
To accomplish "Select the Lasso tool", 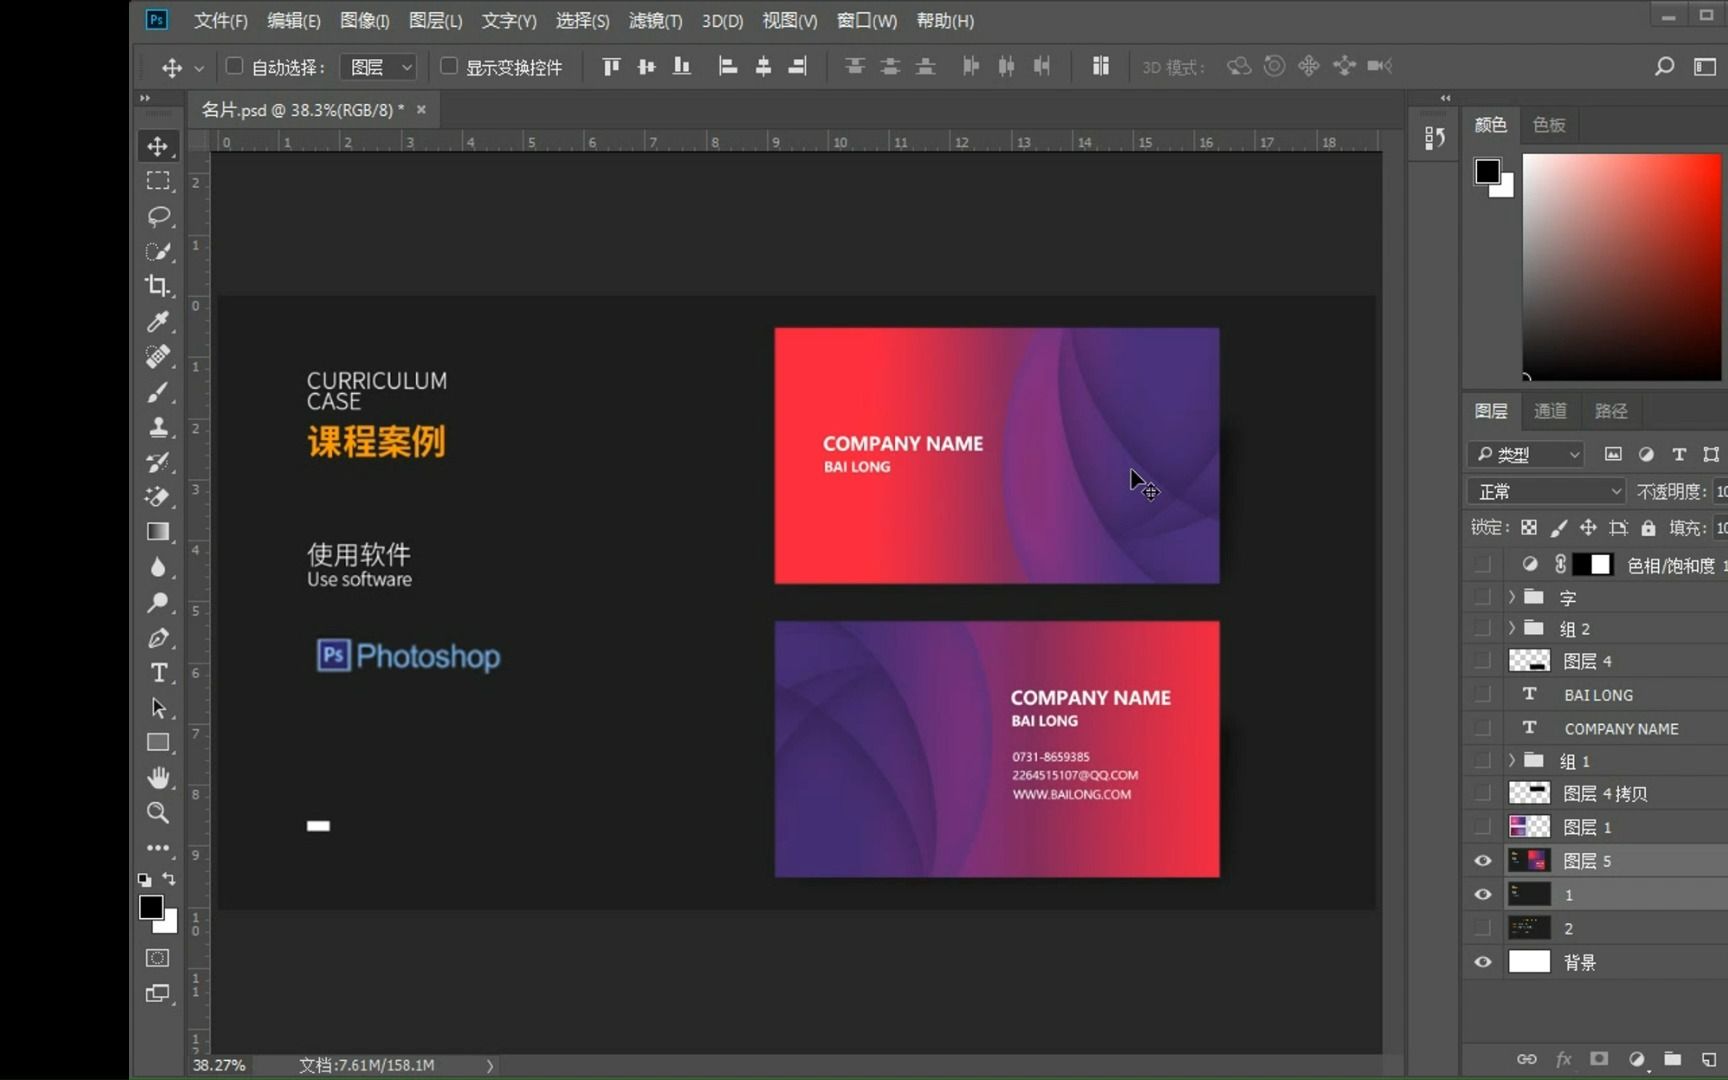I will coord(158,216).
